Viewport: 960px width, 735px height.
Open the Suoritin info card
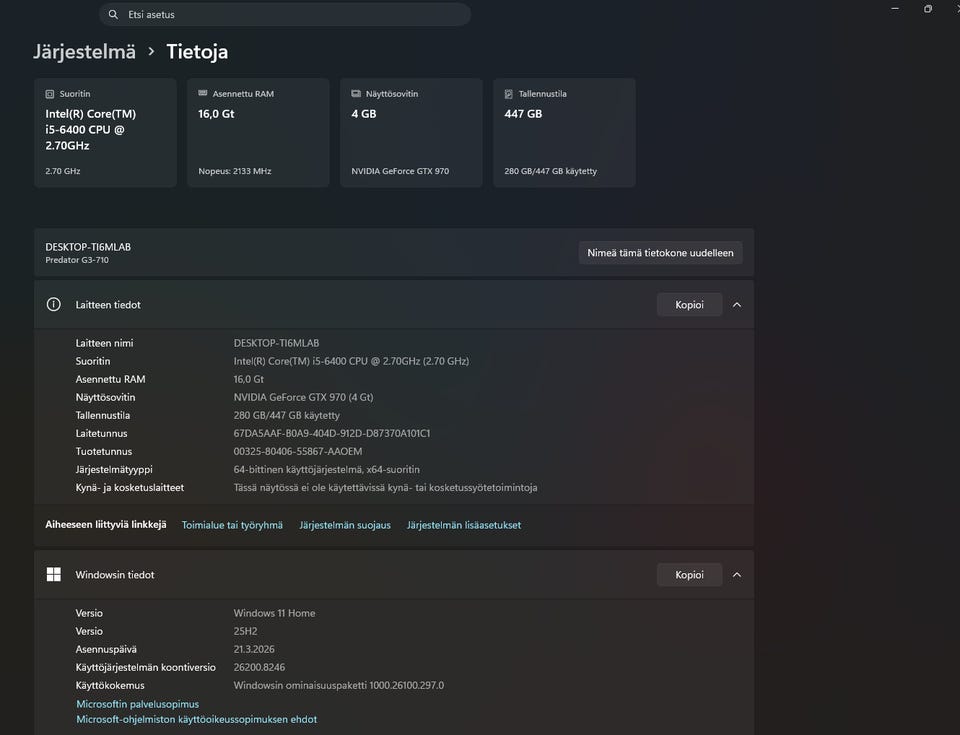[105, 132]
